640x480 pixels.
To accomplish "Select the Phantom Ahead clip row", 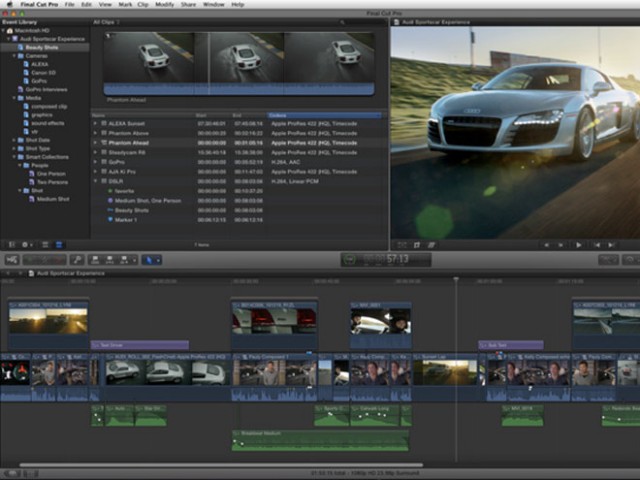I will click(x=239, y=143).
